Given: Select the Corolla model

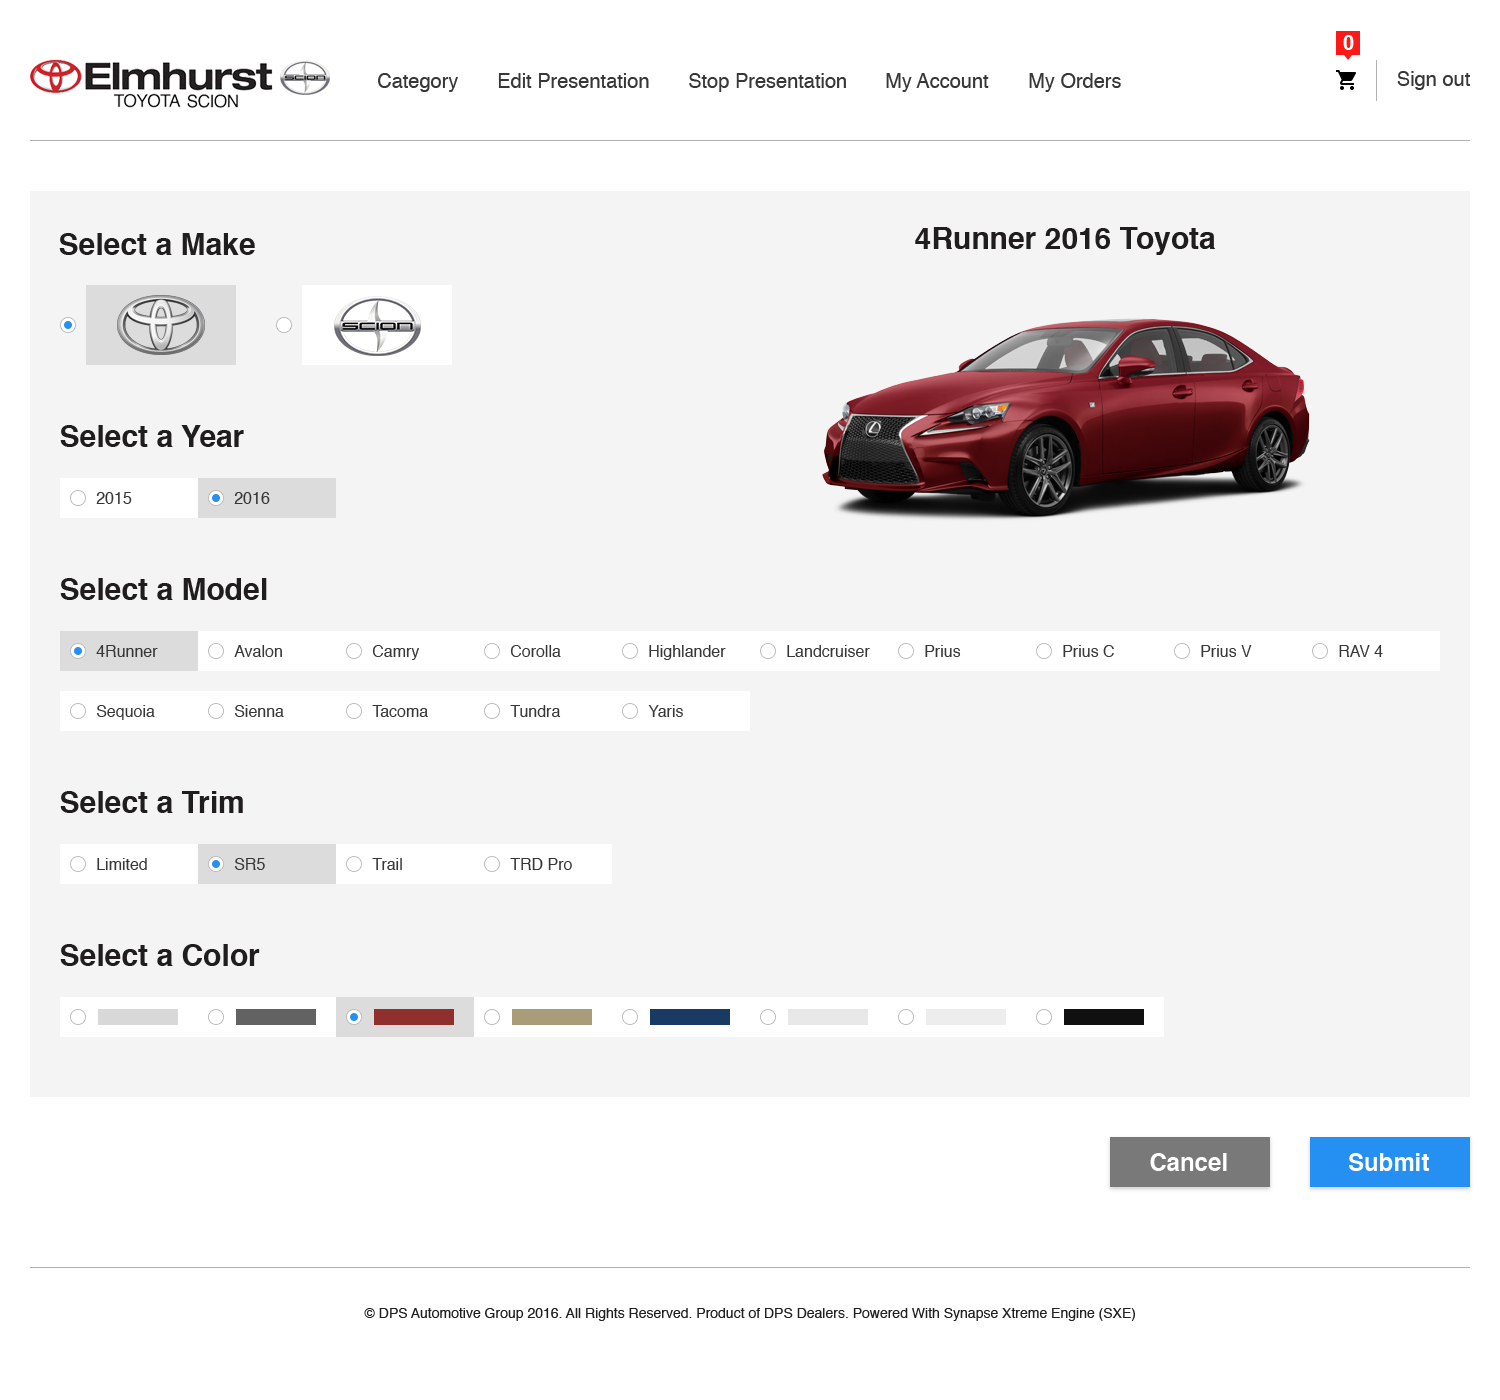Looking at the screenshot, I should pos(543,651).
